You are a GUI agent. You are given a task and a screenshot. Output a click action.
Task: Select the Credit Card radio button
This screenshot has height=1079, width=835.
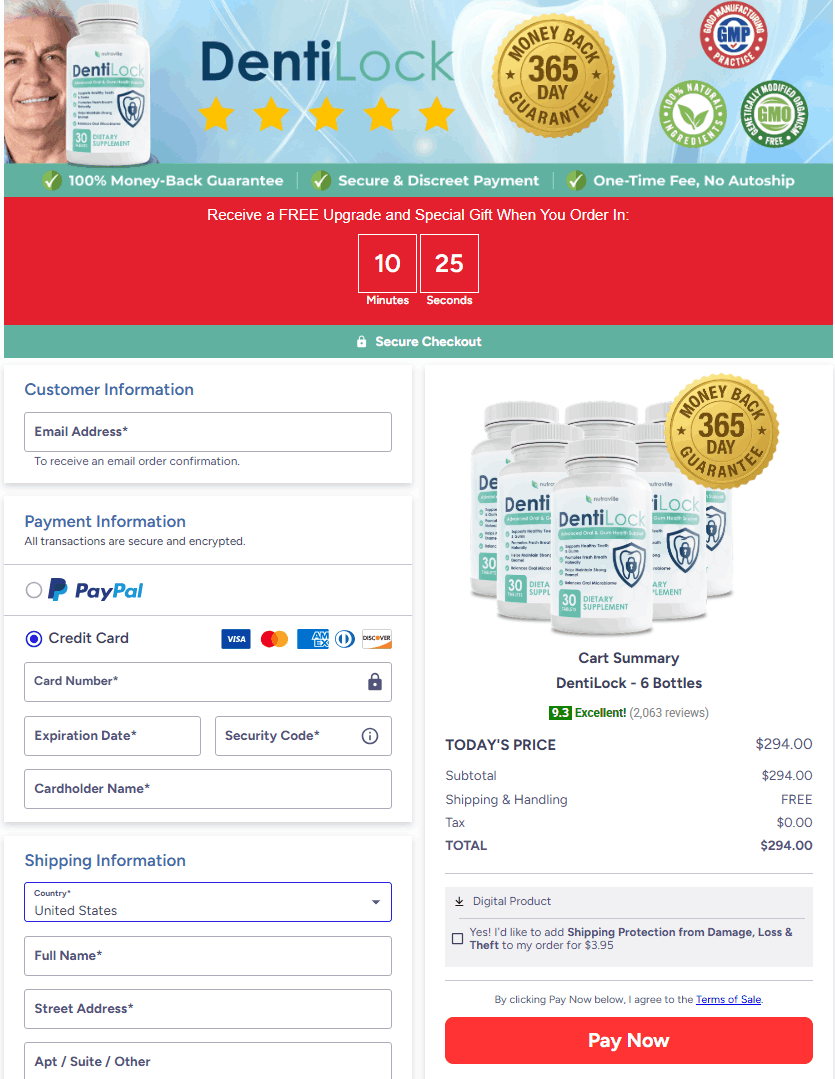tap(34, 639)
